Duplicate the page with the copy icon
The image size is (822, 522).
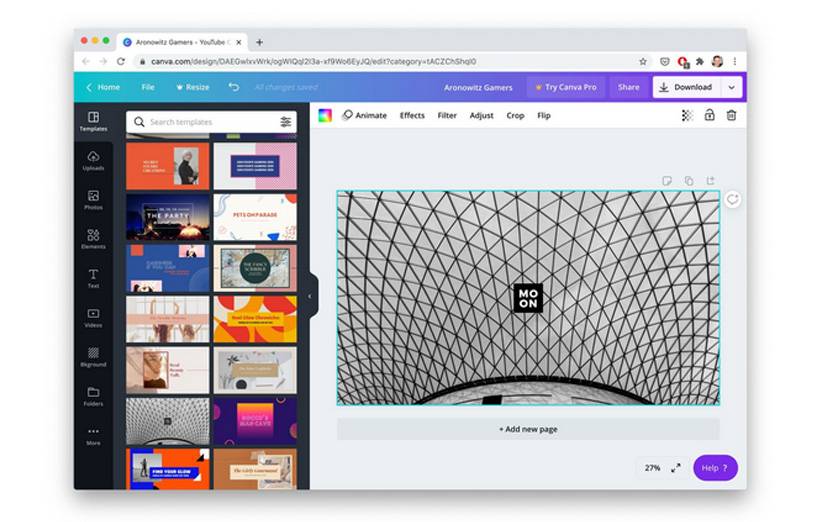pyautogui.click(x=689, y=181)
